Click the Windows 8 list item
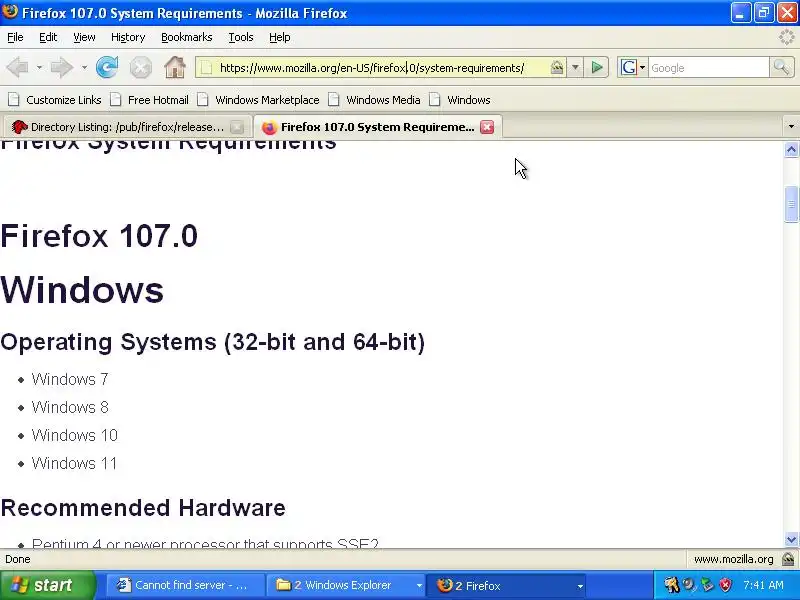 click(x=70, y=407)
